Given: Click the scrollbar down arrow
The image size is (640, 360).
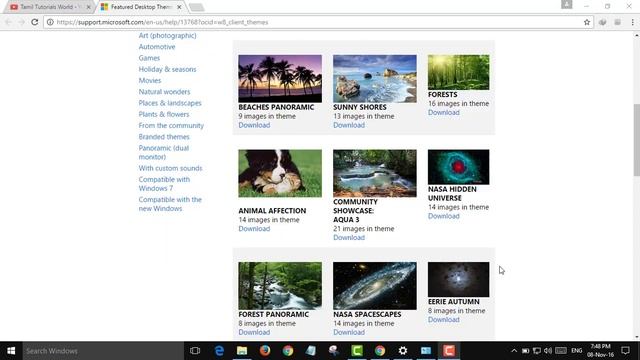Looking at the screenshot, I should pyautogui.click(x=636, y=337).
